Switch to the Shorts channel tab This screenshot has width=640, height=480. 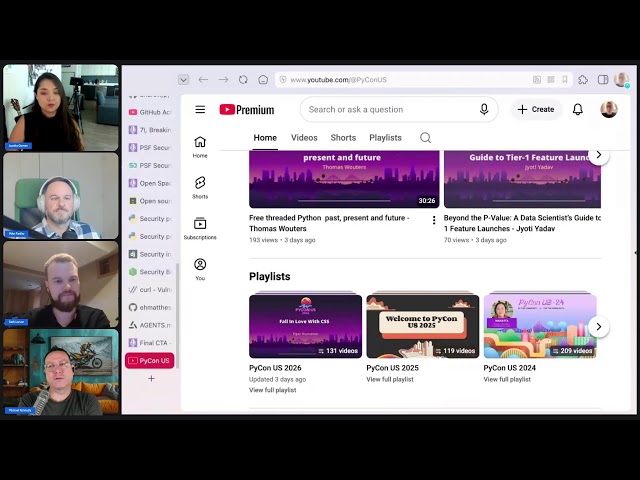[343, 138]
